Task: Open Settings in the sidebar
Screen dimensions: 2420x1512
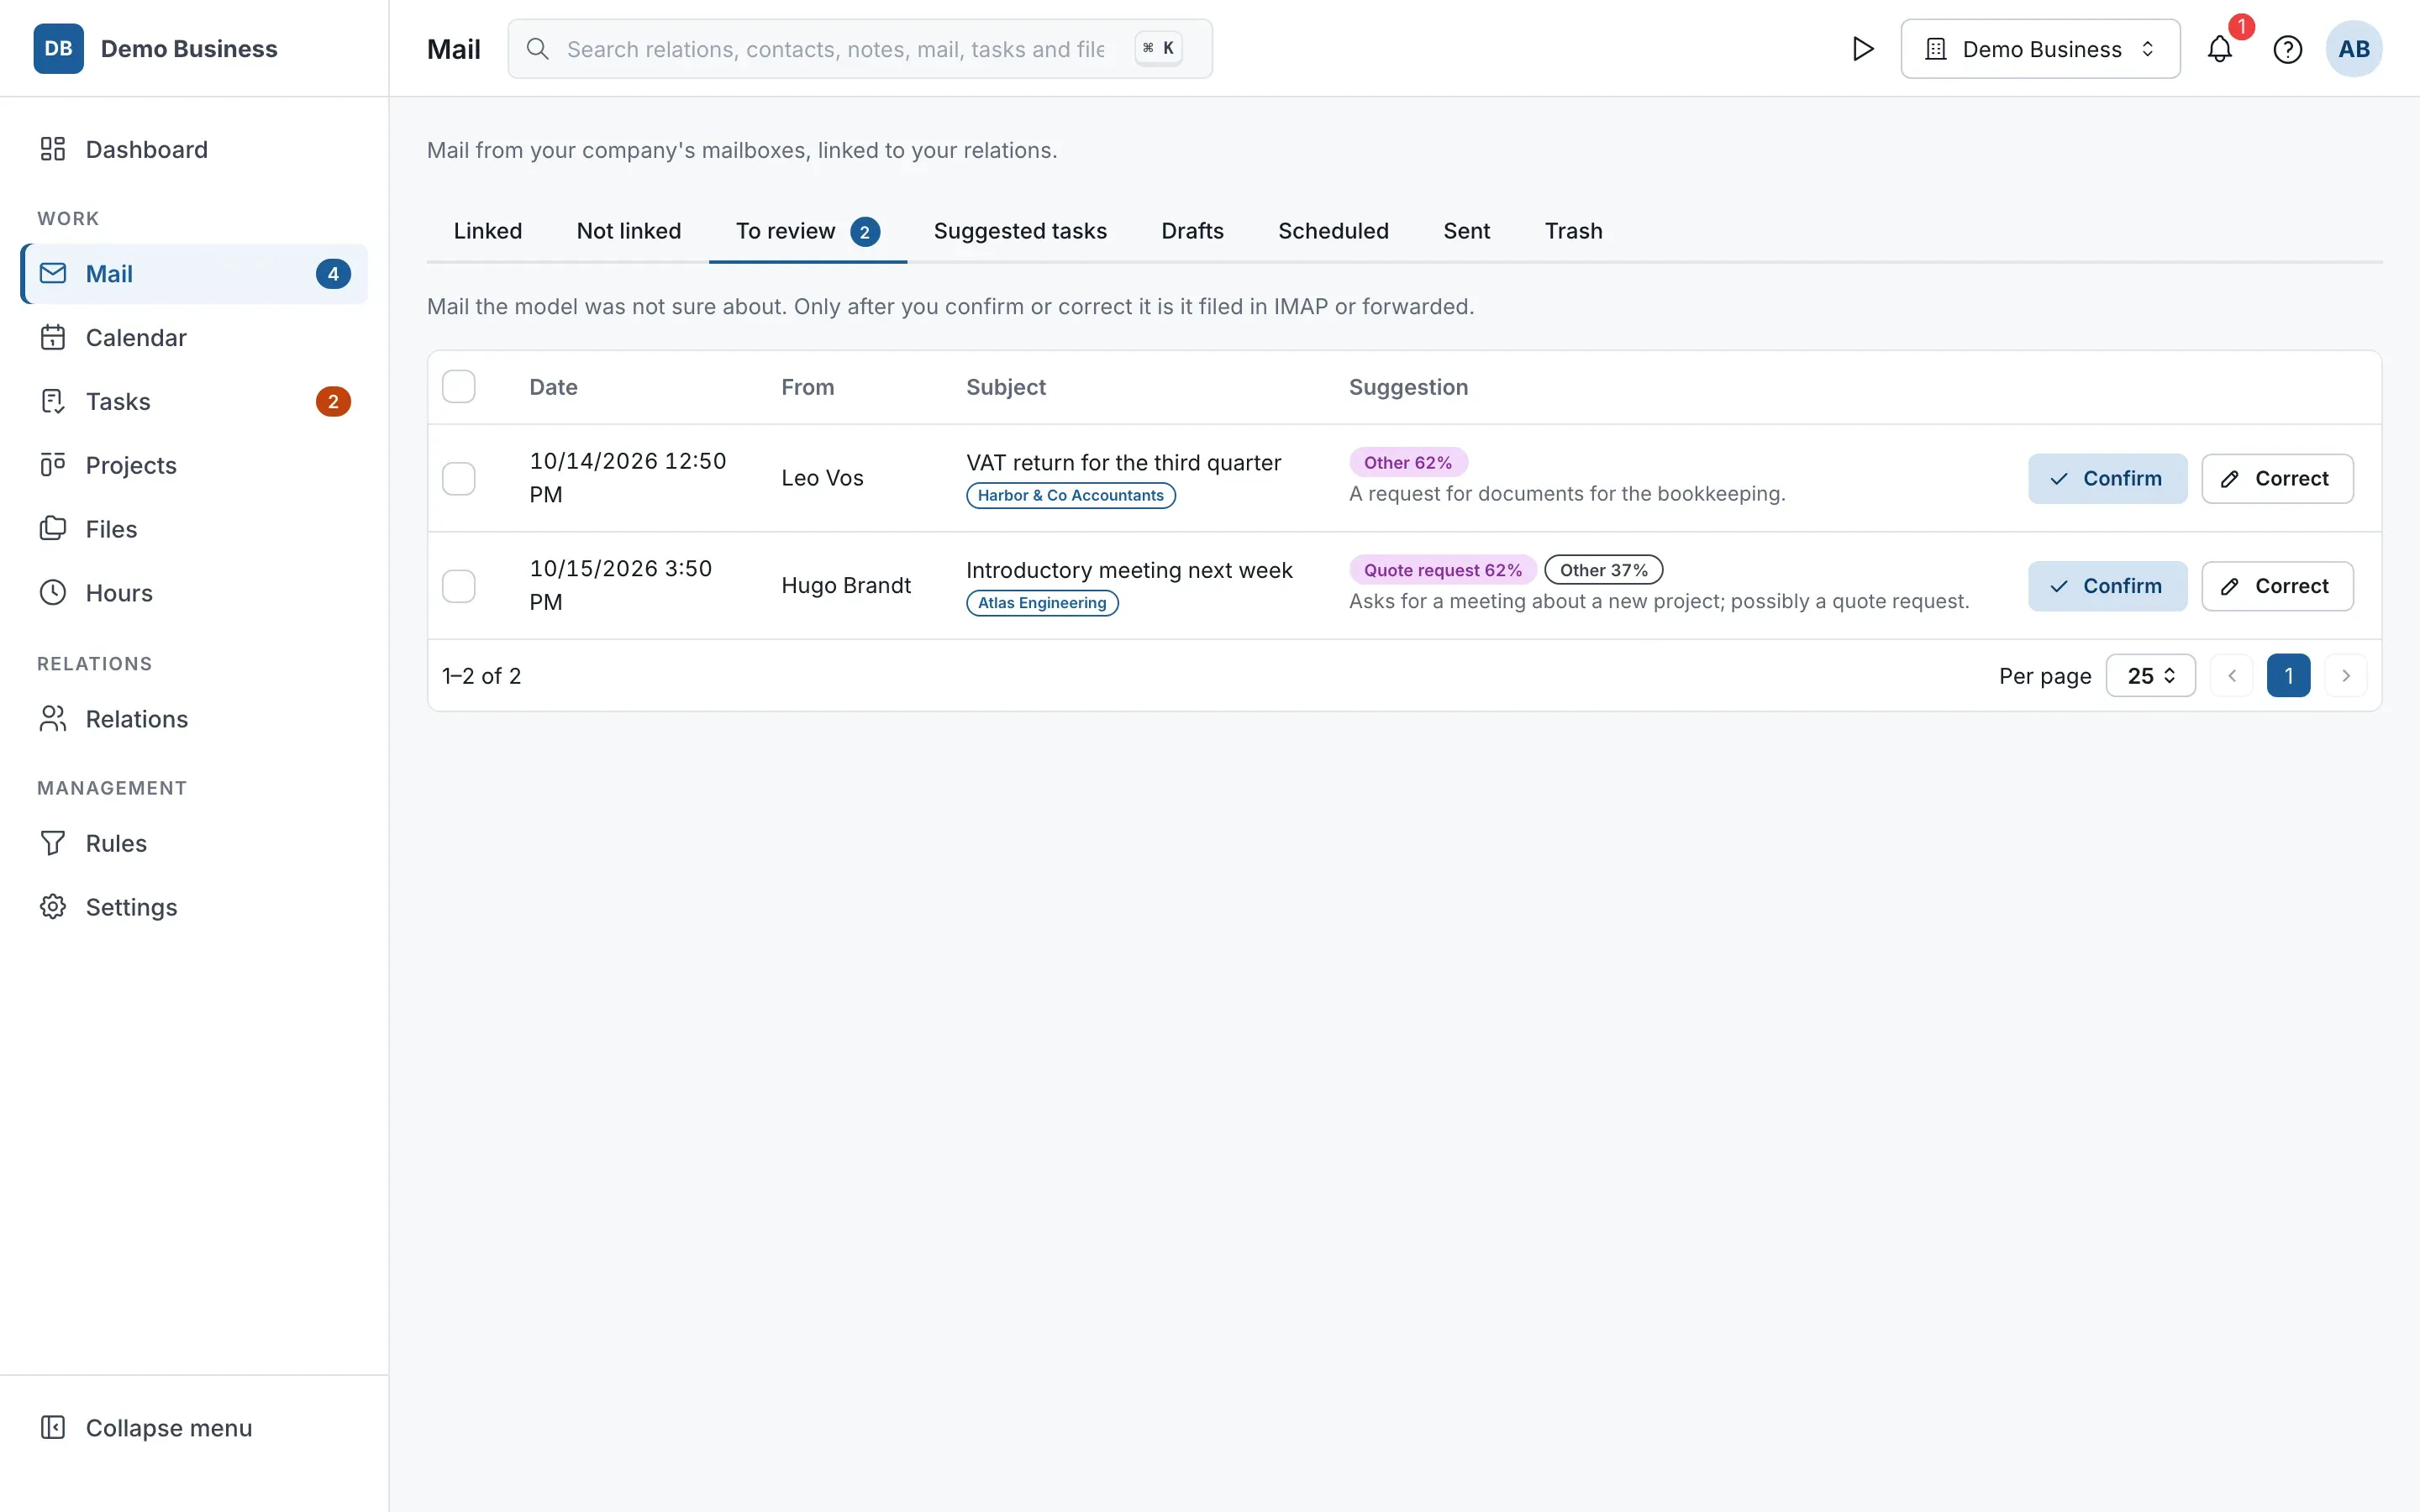Action: pos(194,907)
